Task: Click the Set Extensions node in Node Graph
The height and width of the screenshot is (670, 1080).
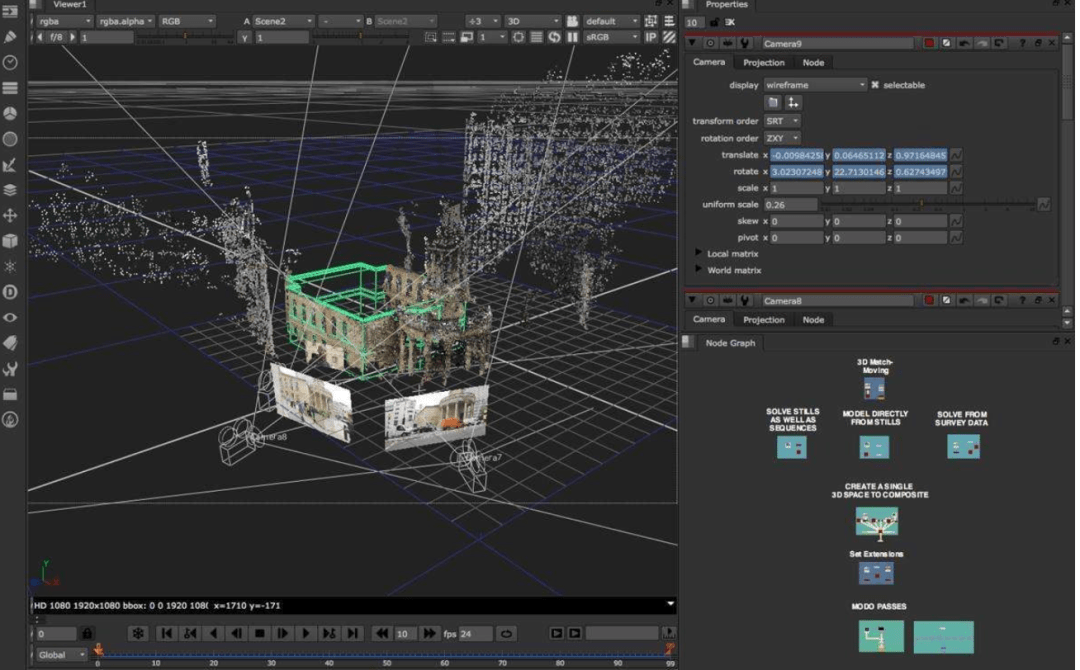Action: coord(876,573)
